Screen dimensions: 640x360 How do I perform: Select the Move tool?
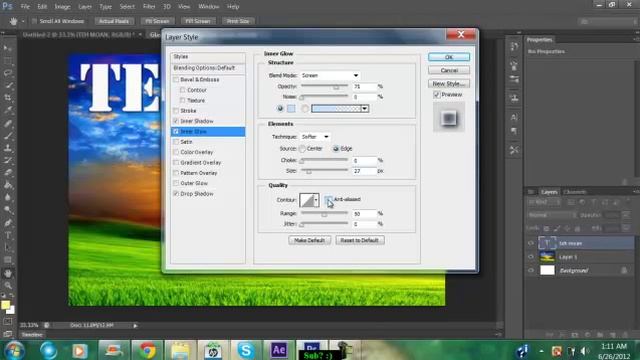coord(8,48)
